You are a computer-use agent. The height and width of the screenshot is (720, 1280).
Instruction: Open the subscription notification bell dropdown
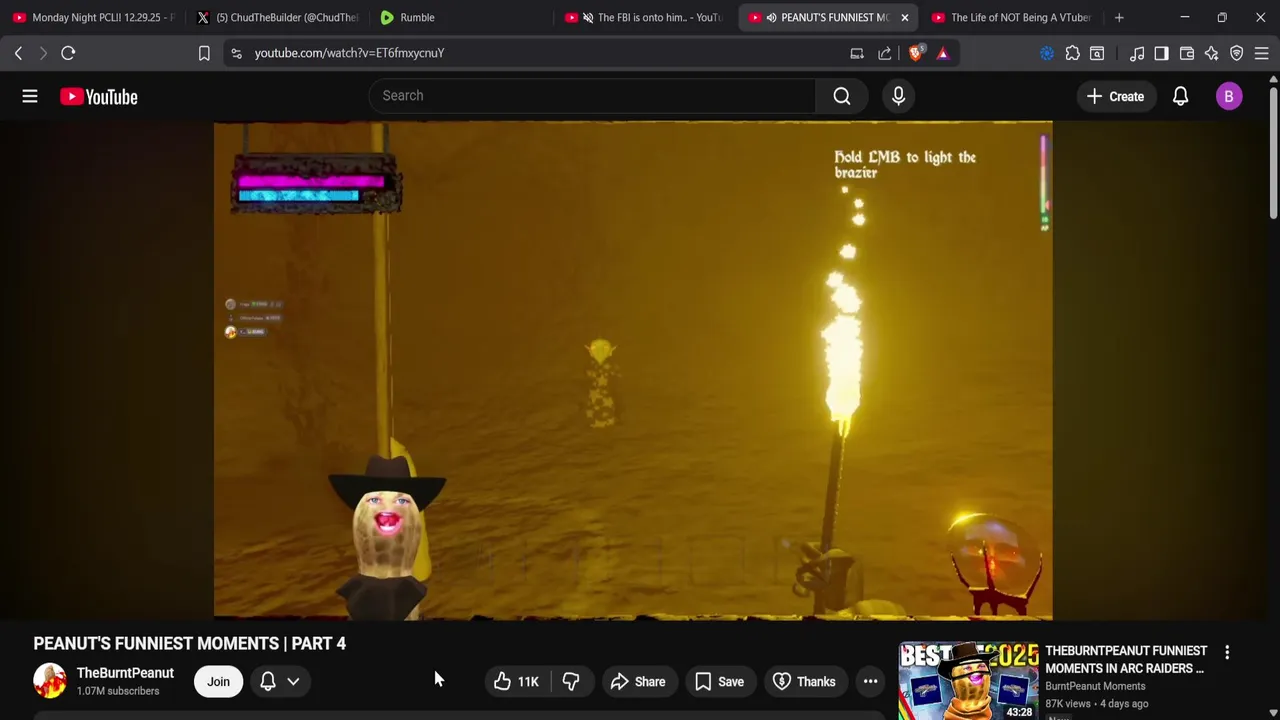click(x=280, y=681)
